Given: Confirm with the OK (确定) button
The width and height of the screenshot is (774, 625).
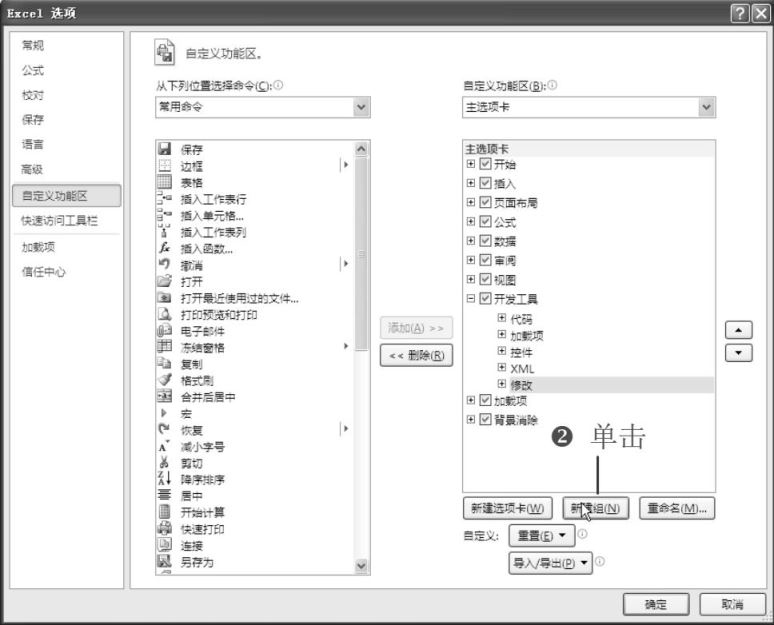Looking at the screenshot, I should [x=656, y=604].
